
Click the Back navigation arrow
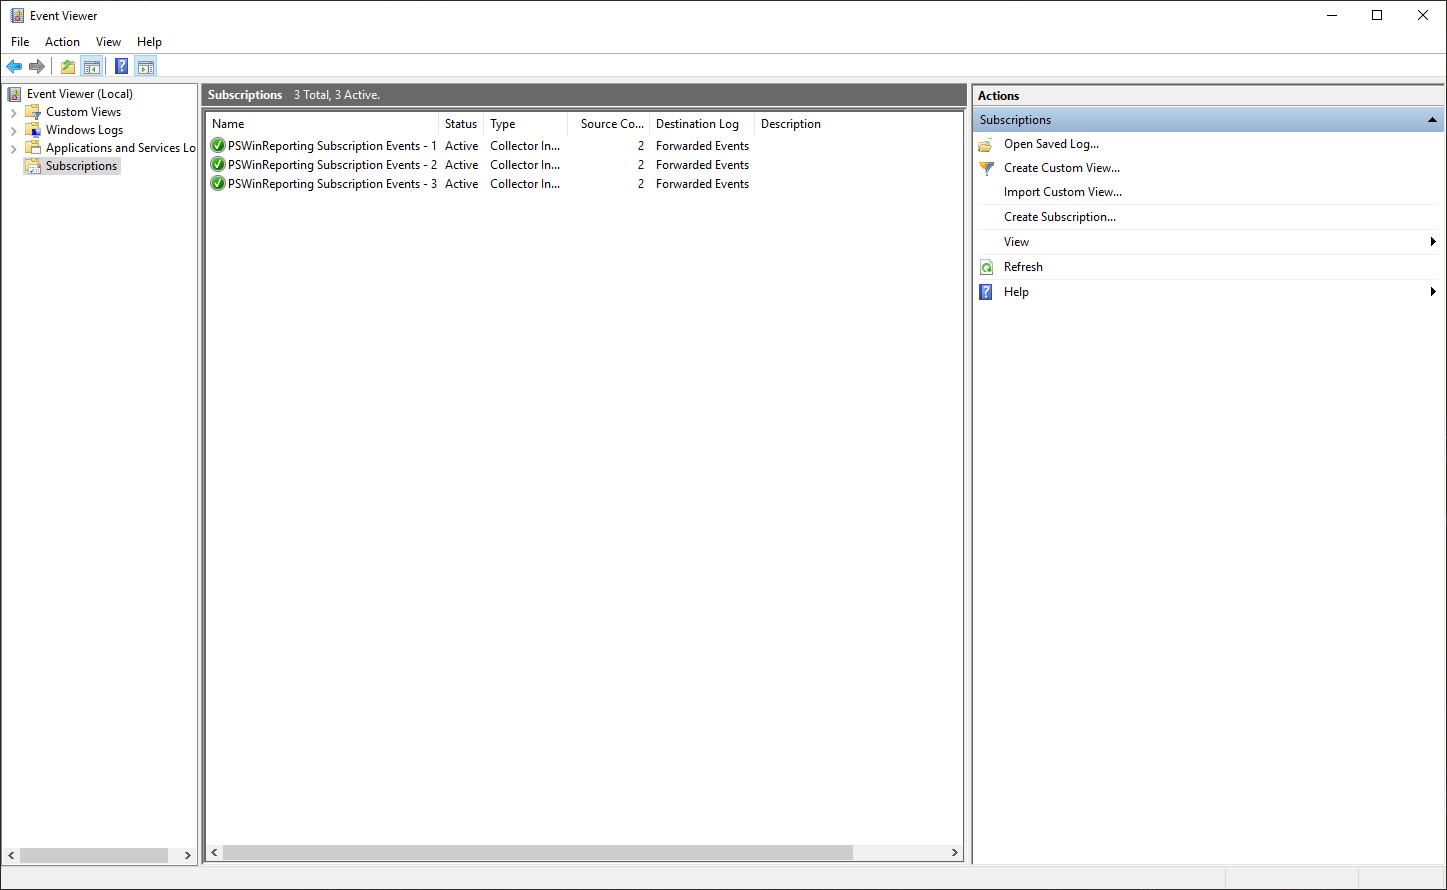click(14, 66)
